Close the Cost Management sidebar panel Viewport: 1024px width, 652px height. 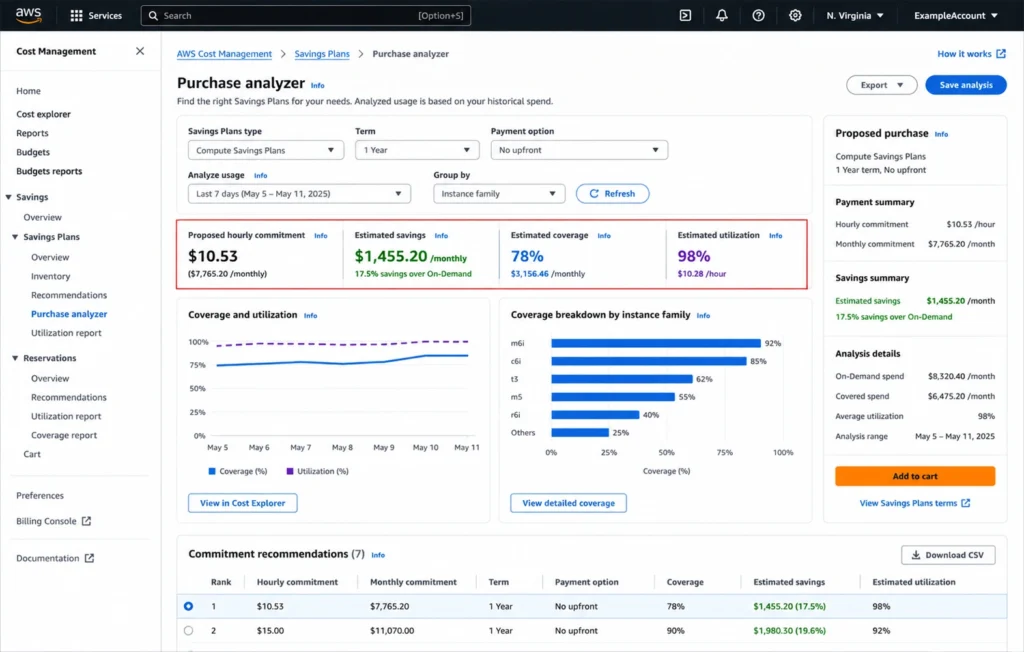click(x=140, y=51)
